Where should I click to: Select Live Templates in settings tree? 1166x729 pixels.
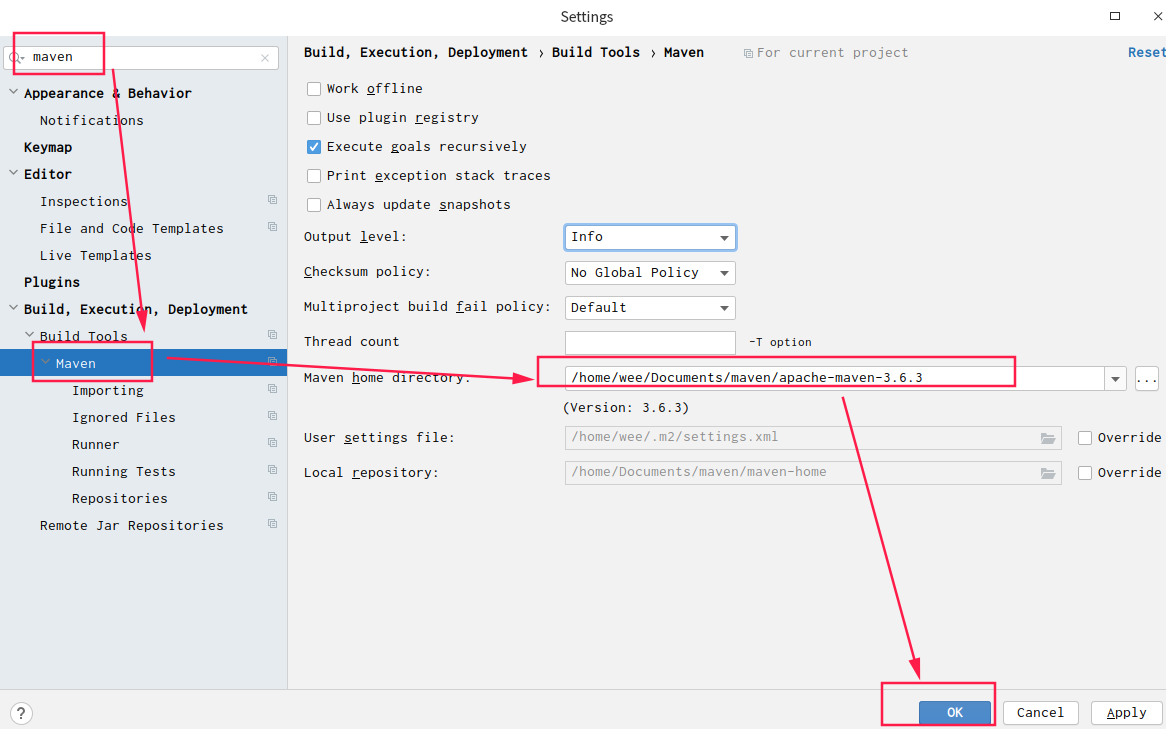(95, 255)
